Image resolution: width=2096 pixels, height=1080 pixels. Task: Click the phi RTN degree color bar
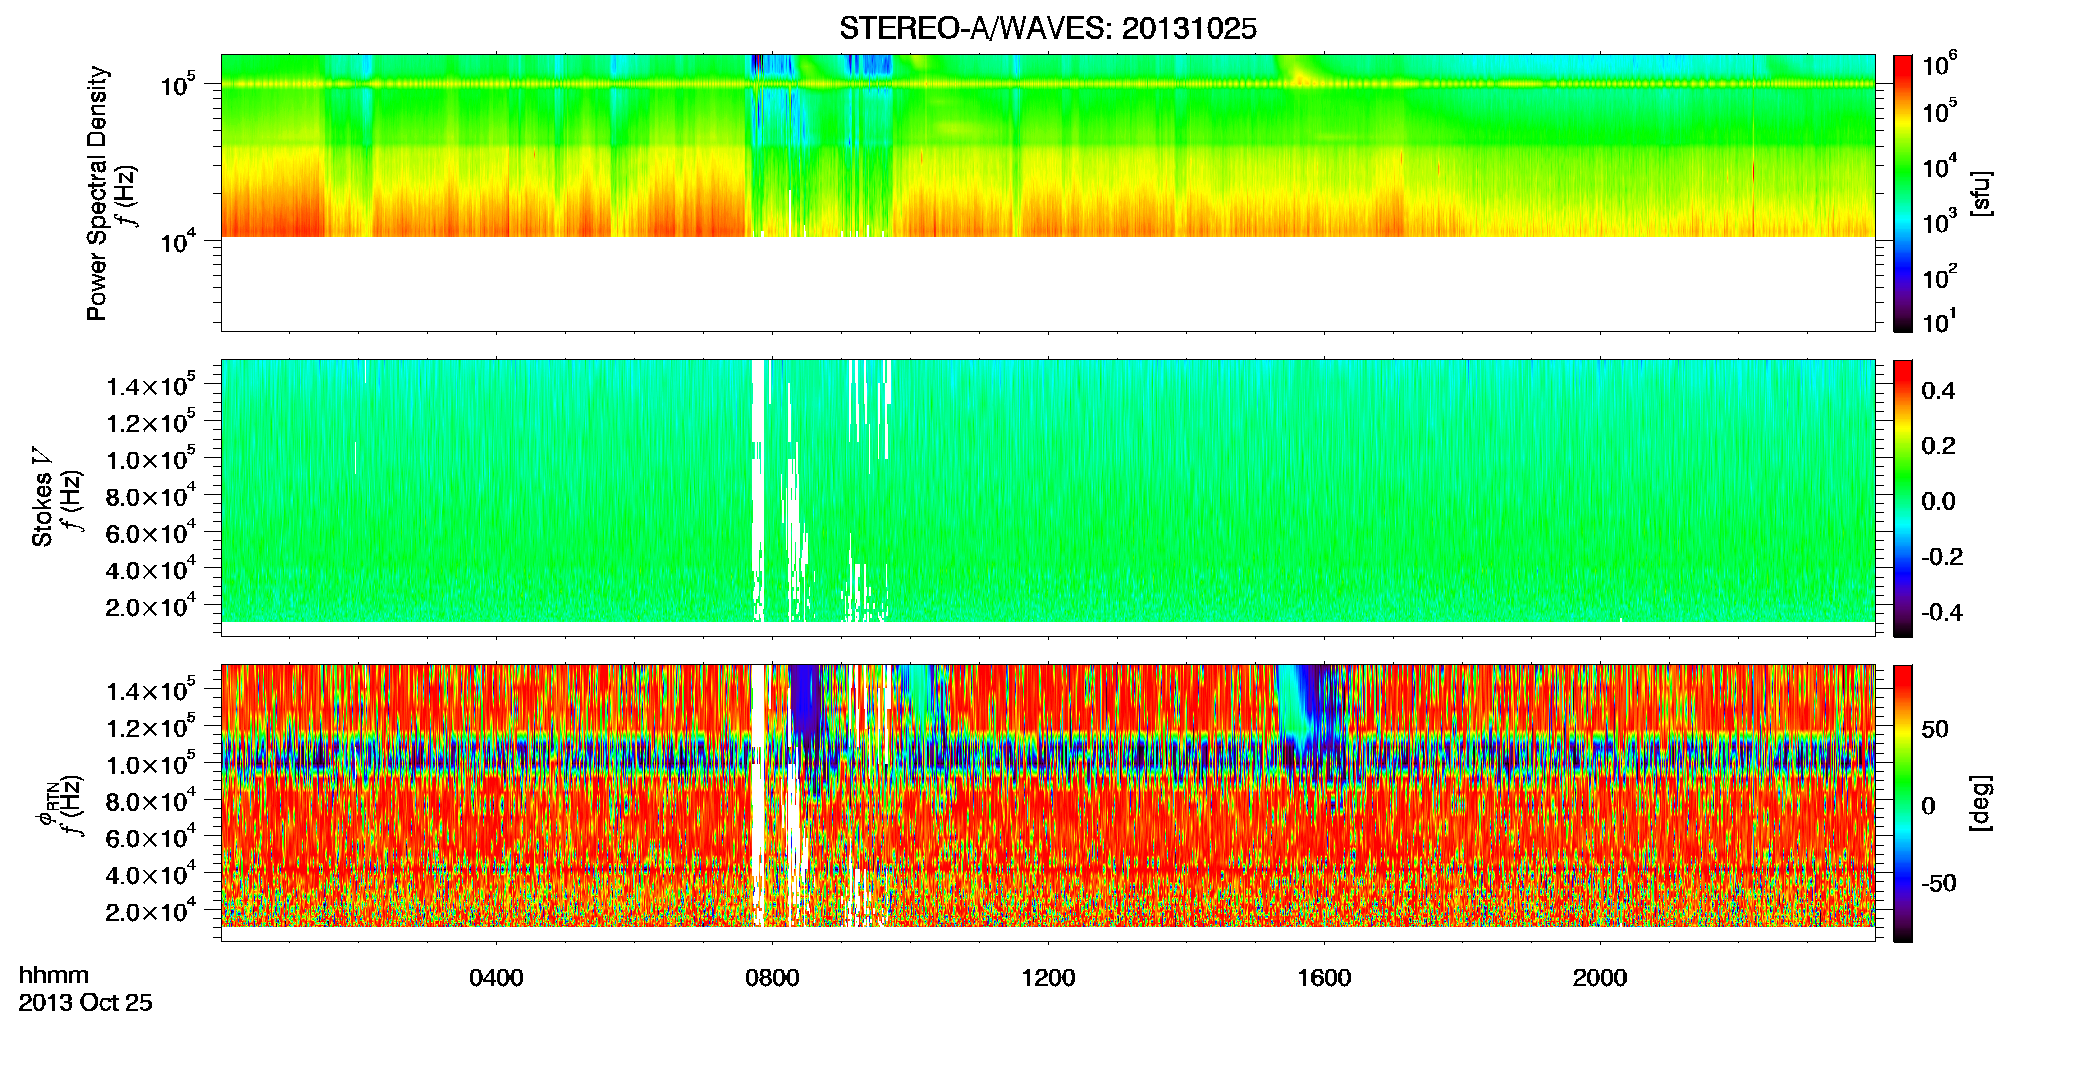[x=1903, y=803]
